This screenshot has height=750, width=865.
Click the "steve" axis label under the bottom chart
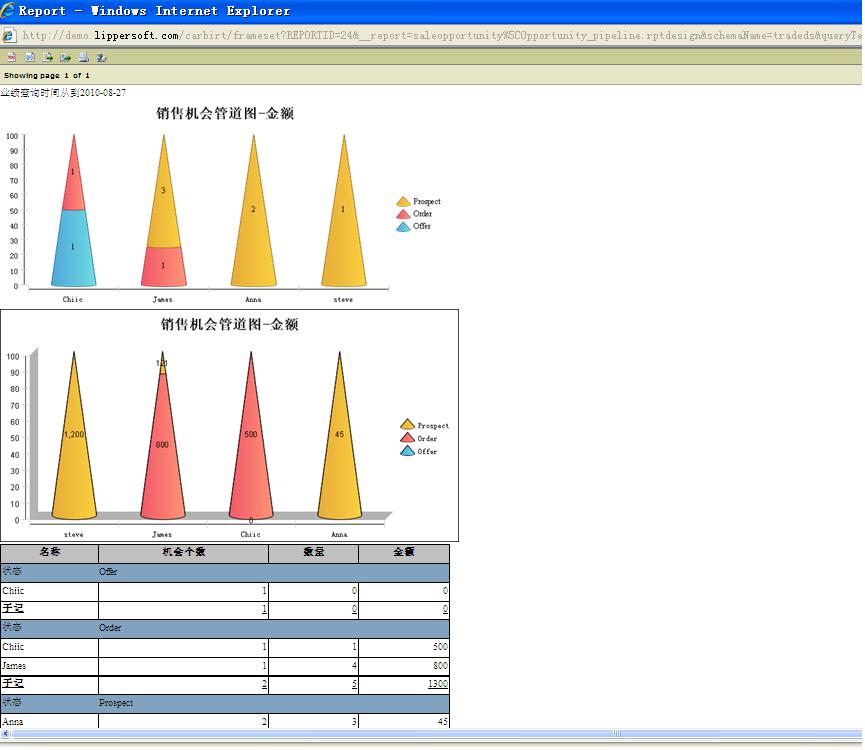pos(74,534)
